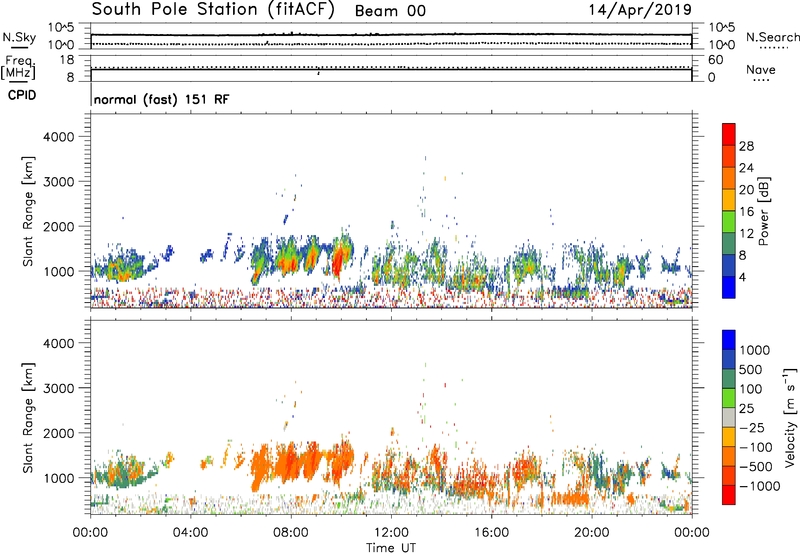The height and width of the screenshot is (554, 800).
Task: Click the date '14/Apr/2019'
Action: point(640,10)
